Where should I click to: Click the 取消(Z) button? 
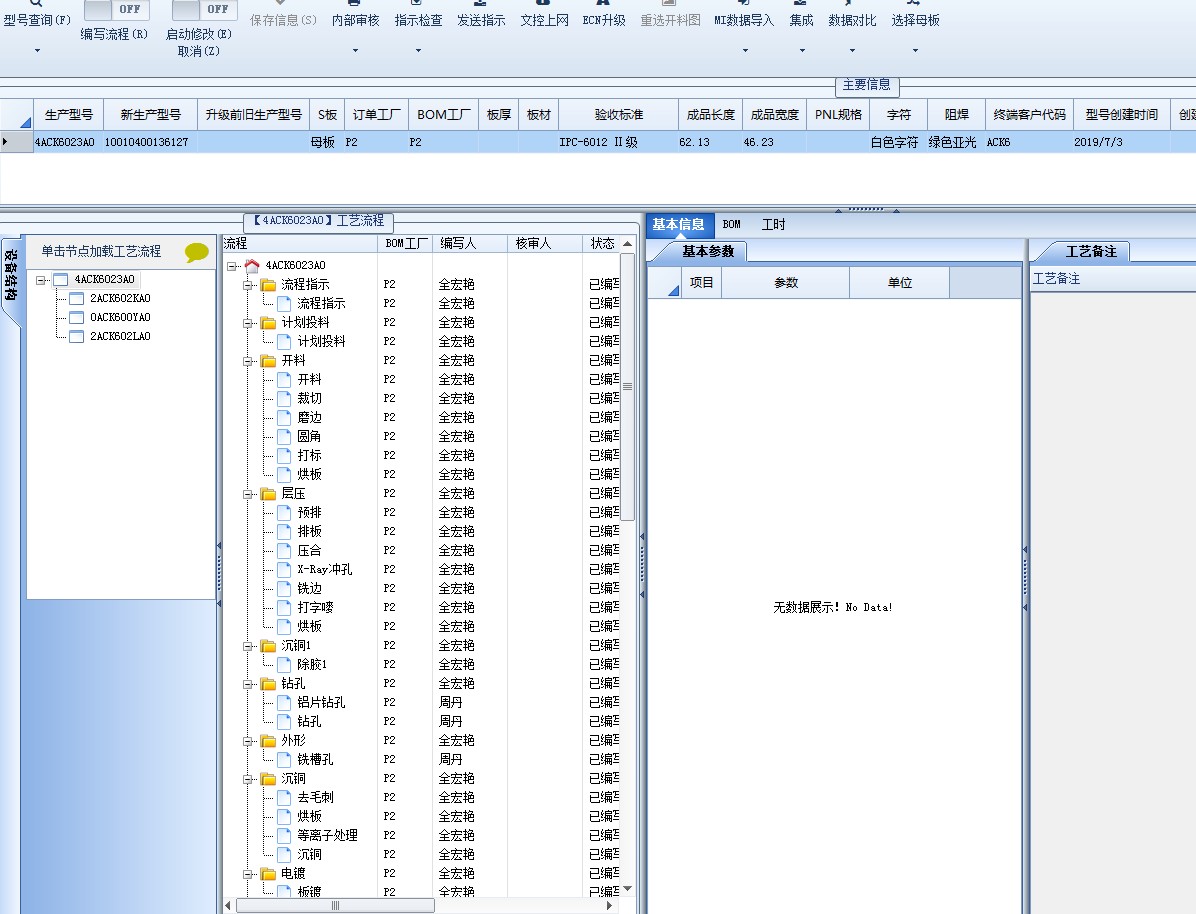click(x=198, y=51)
